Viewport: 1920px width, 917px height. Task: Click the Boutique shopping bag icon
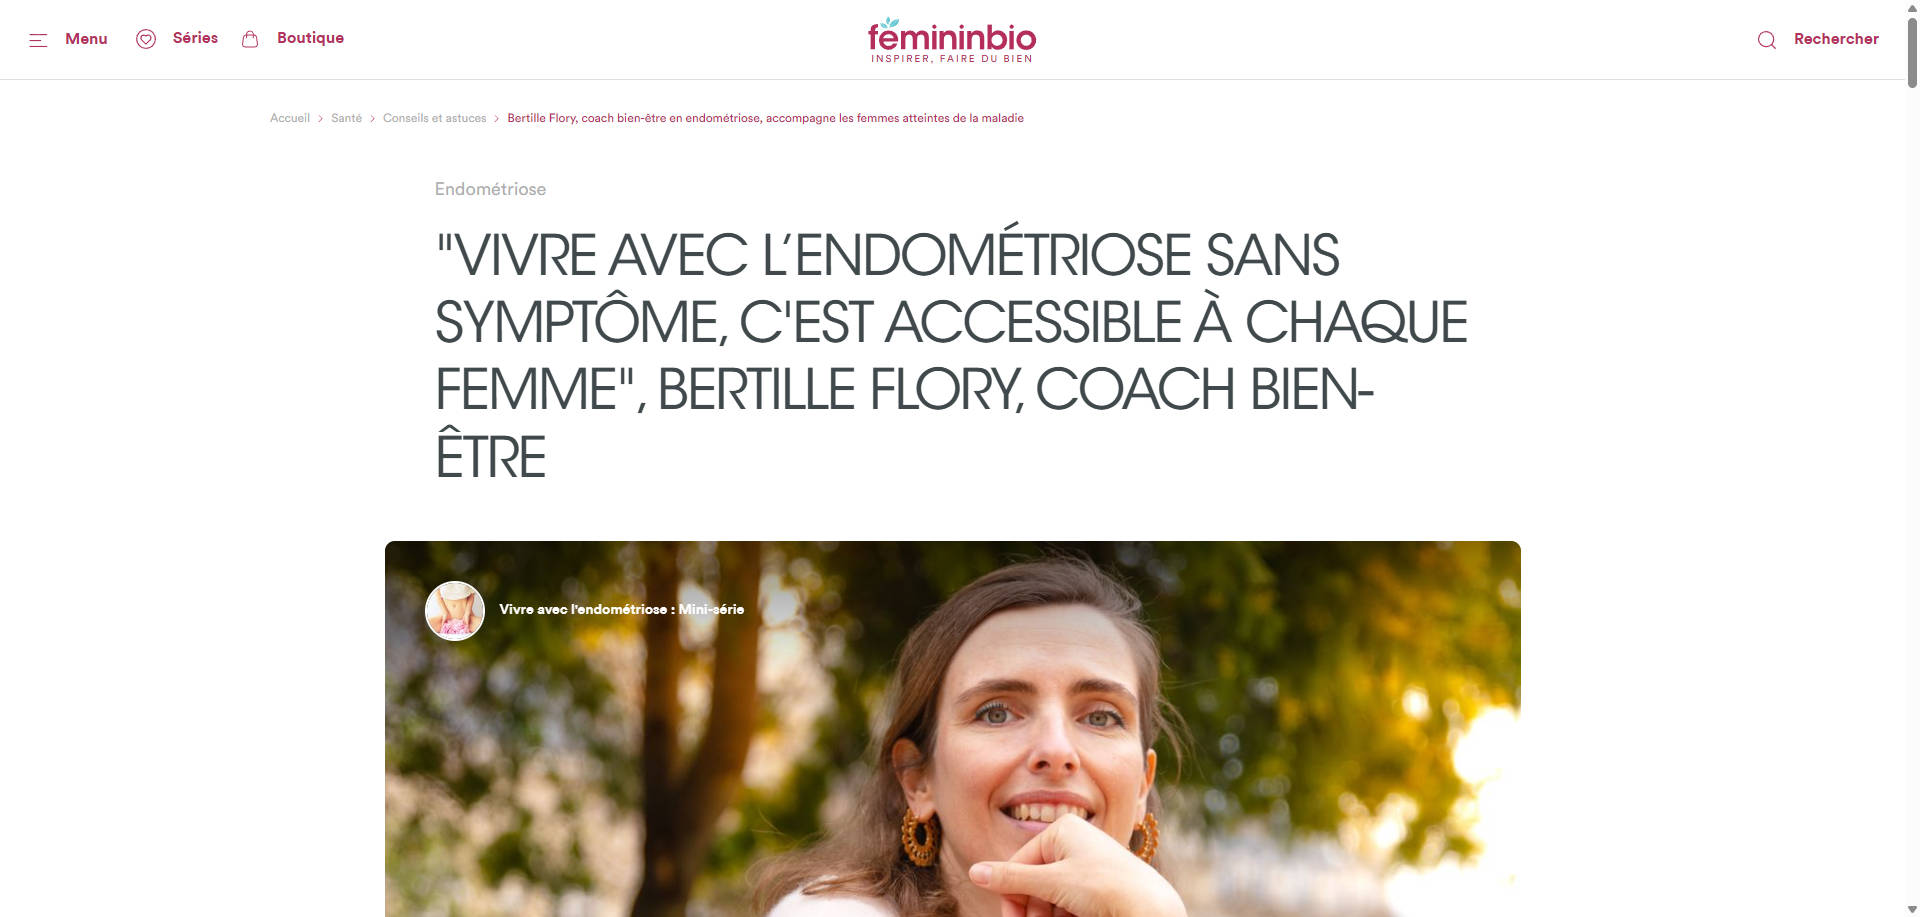250,39
